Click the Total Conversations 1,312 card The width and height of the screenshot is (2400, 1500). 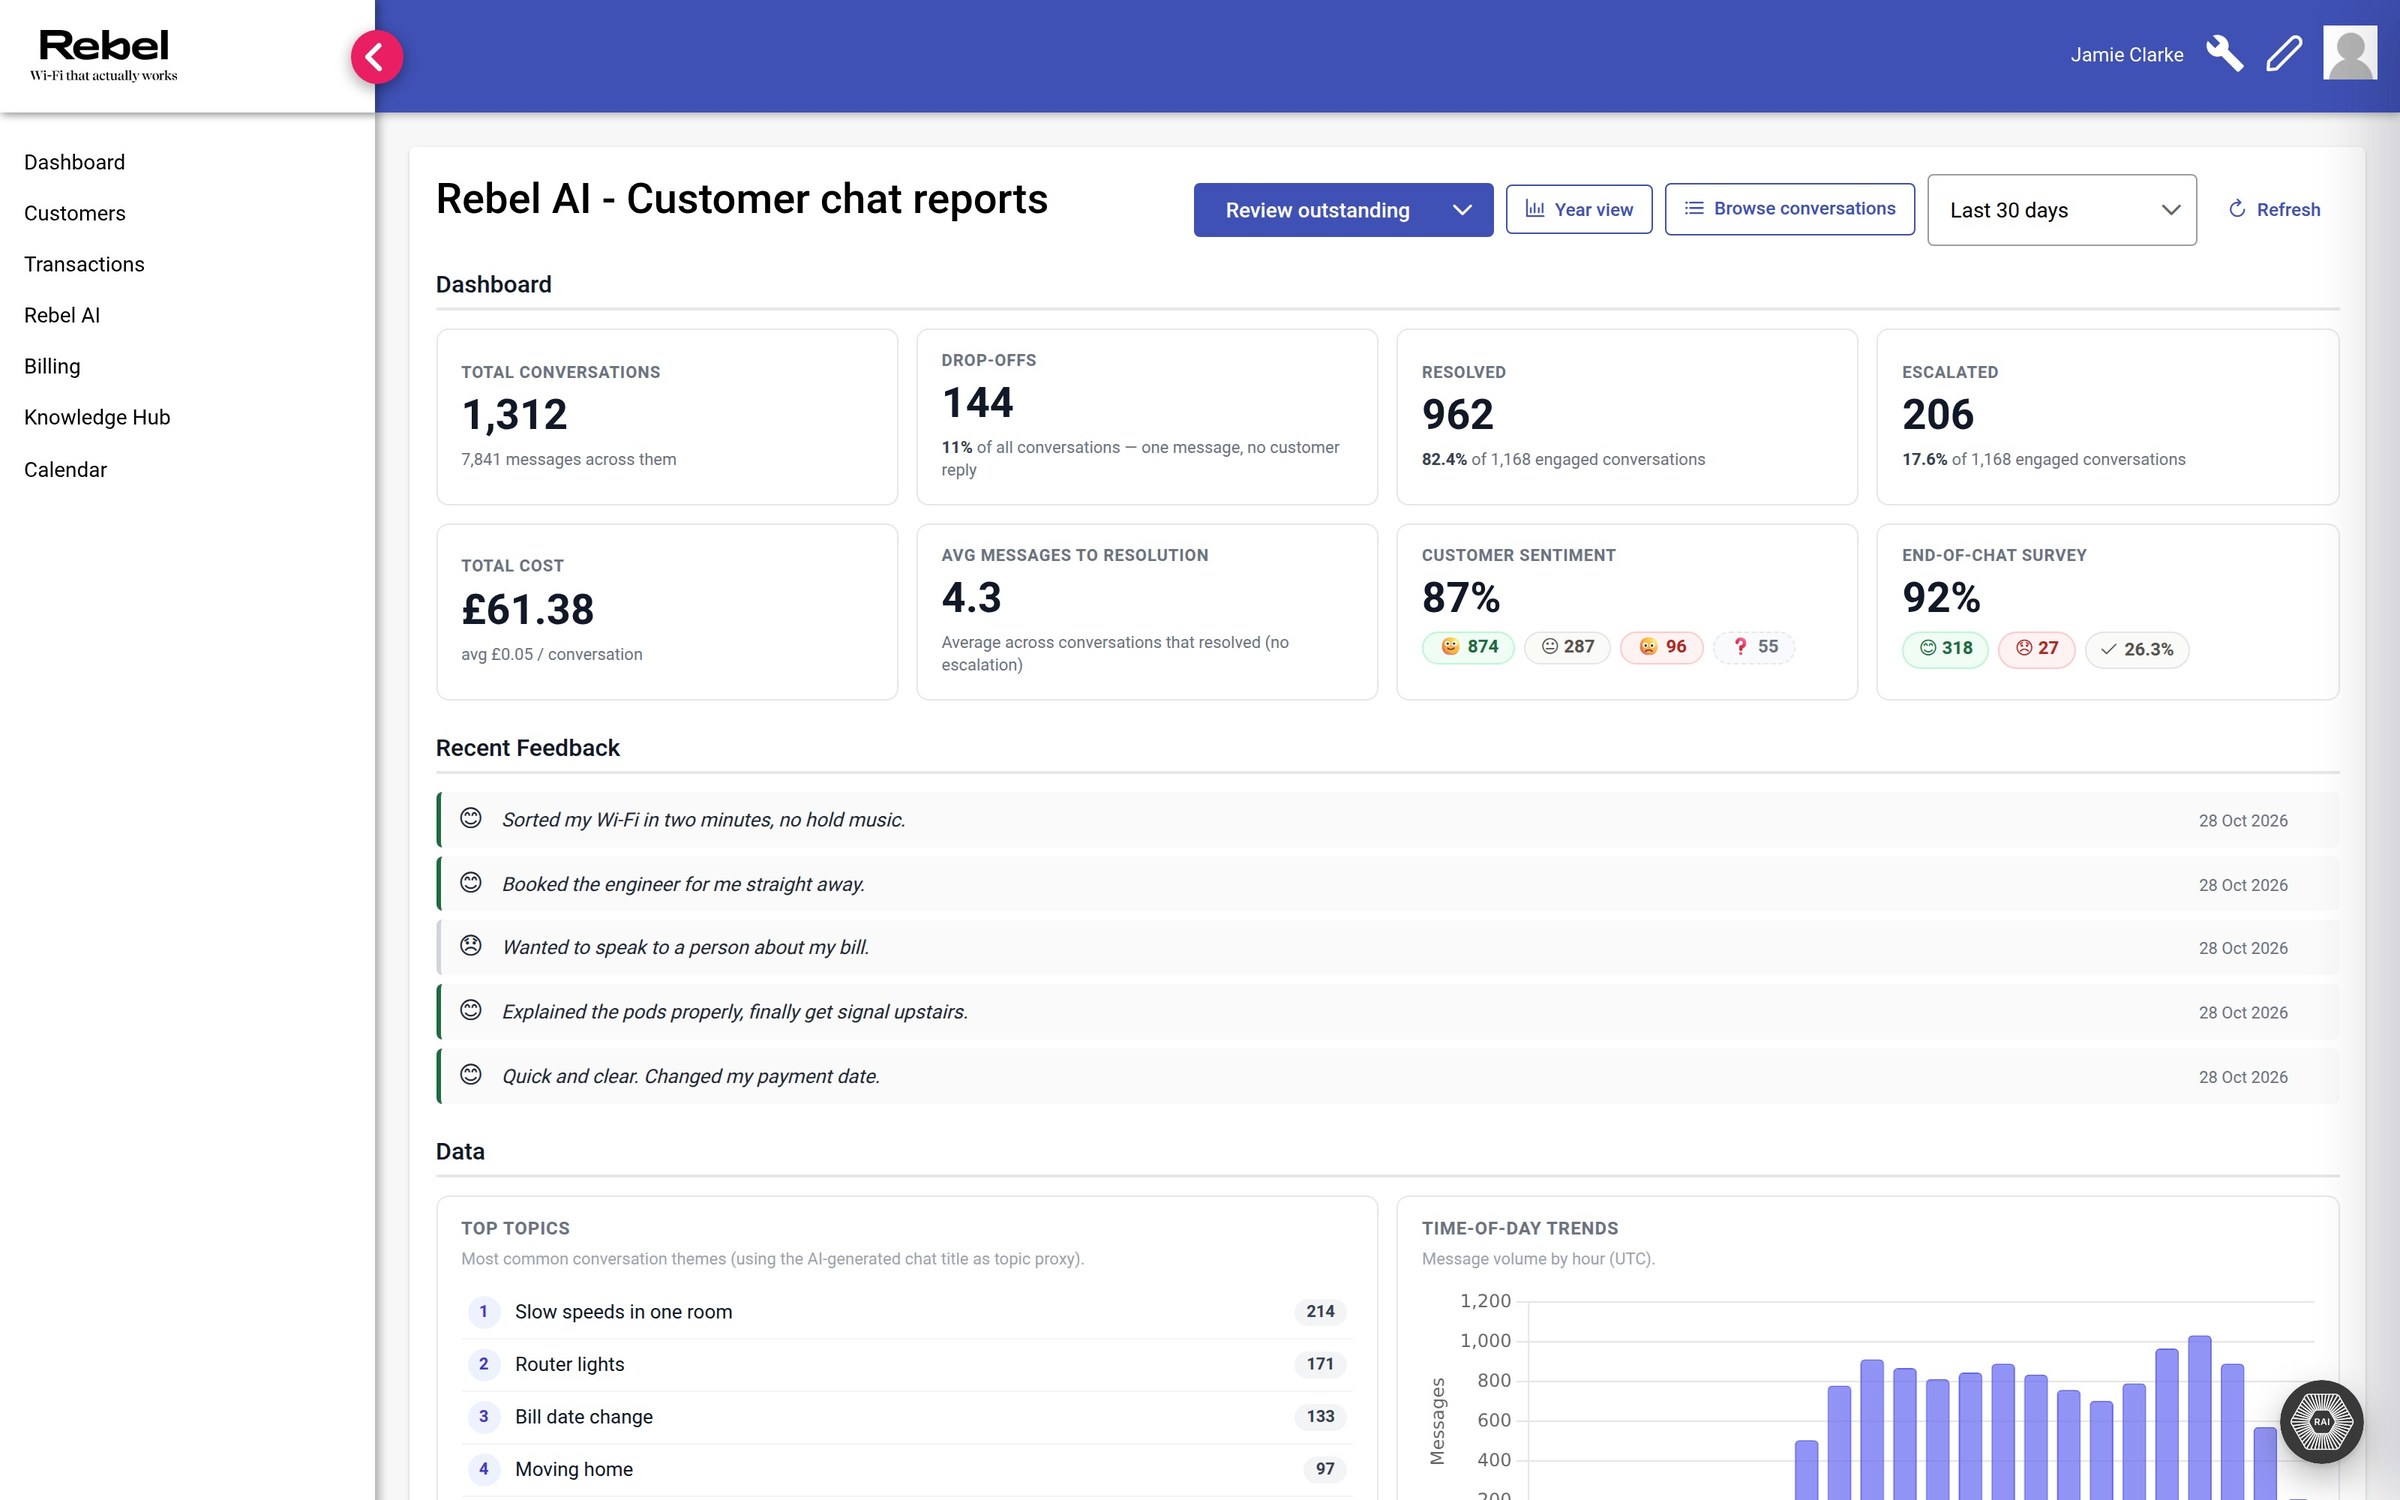[x=667, y=417]
